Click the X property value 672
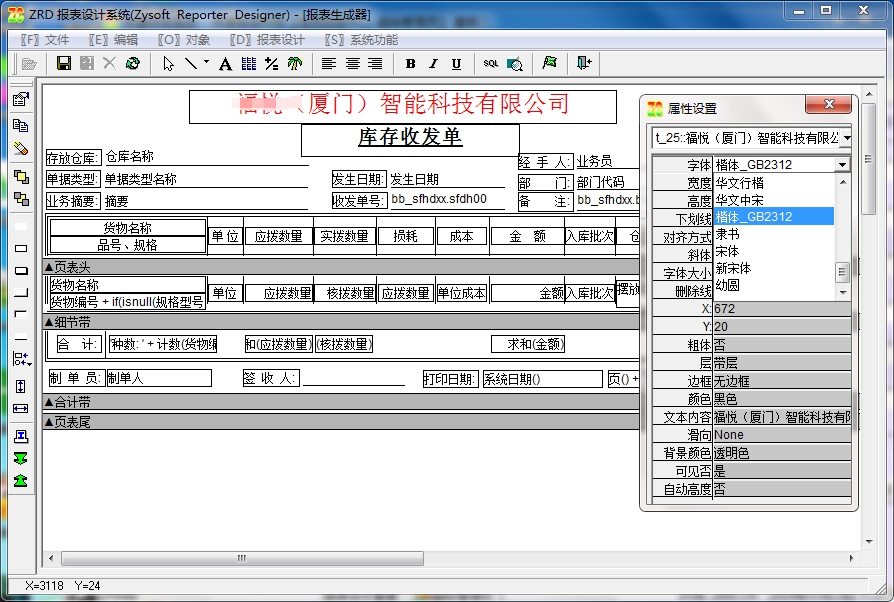 tap(782, 309)
